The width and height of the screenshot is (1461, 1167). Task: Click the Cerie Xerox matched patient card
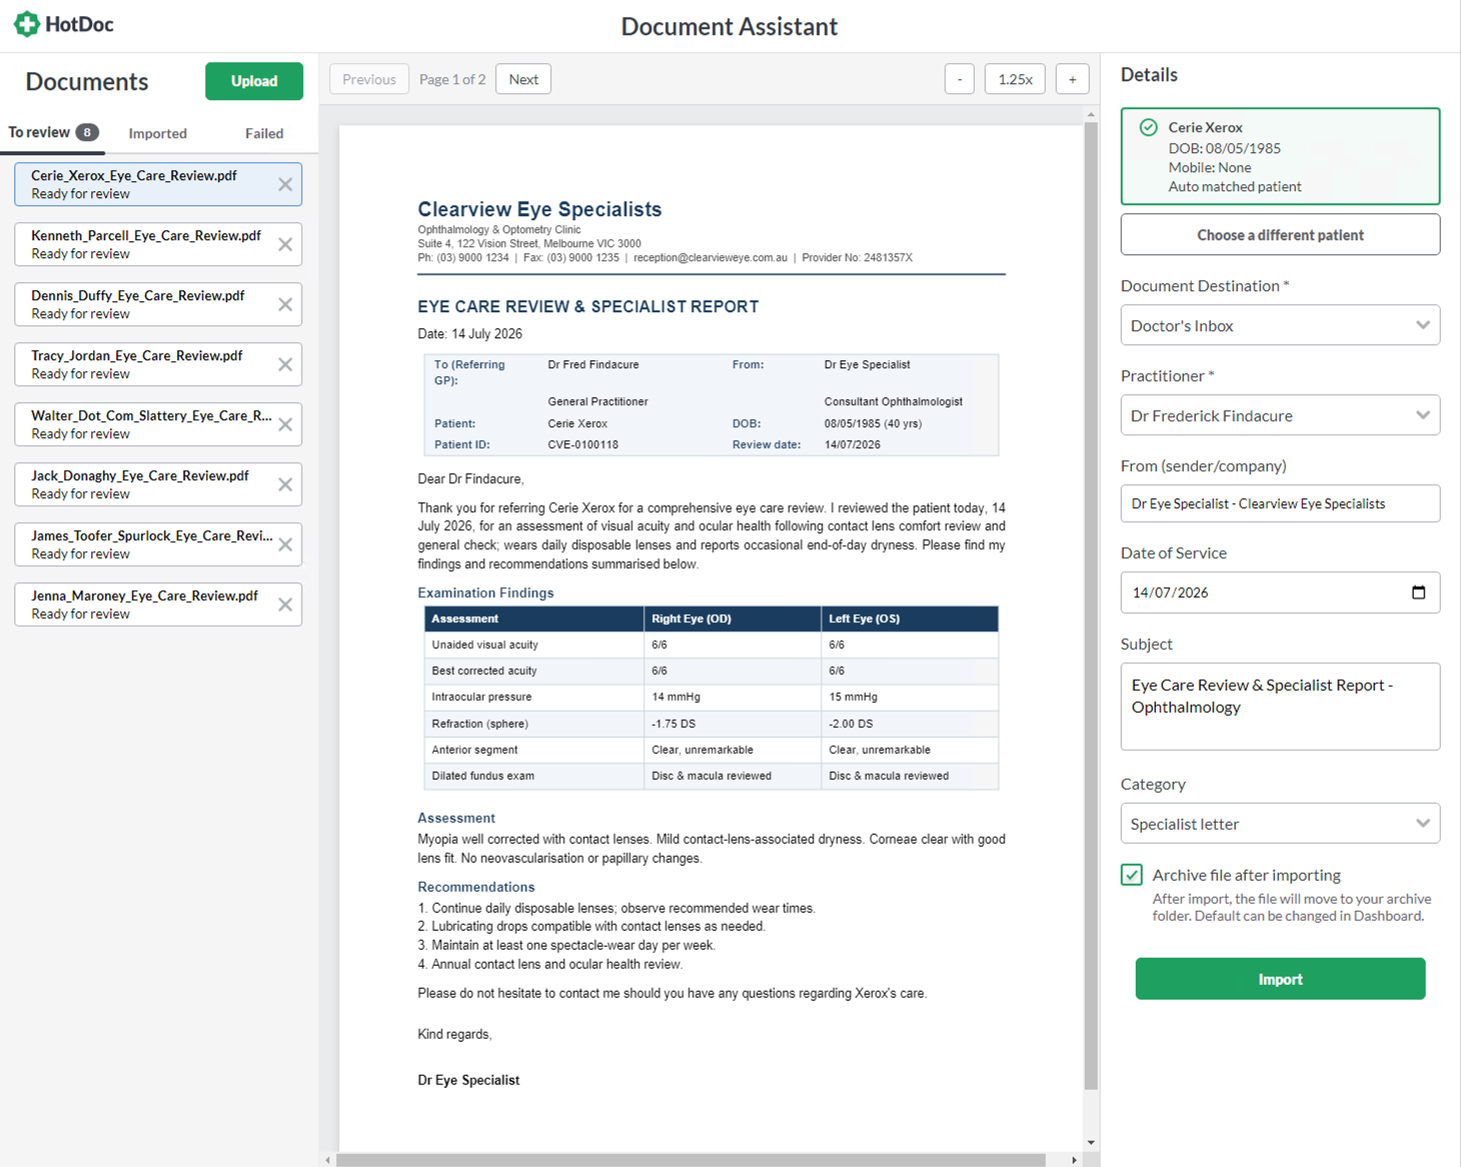pyautogui.click(x=1280, y=156)
